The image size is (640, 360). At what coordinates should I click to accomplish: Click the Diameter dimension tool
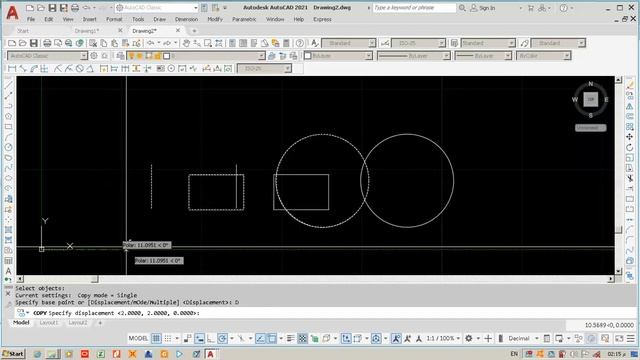pos(80,69)
